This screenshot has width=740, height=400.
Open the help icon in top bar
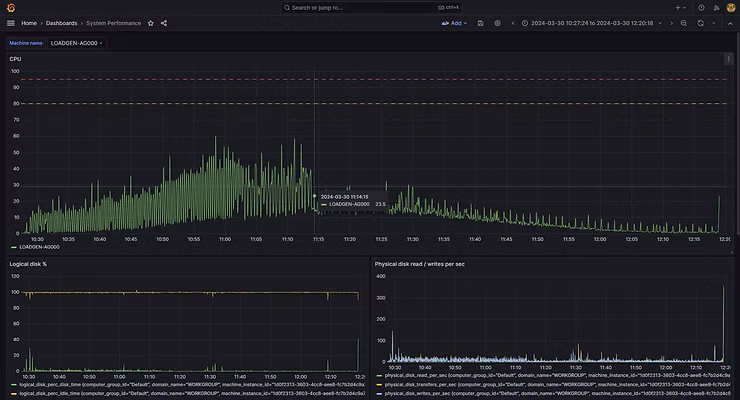[701, 8]
